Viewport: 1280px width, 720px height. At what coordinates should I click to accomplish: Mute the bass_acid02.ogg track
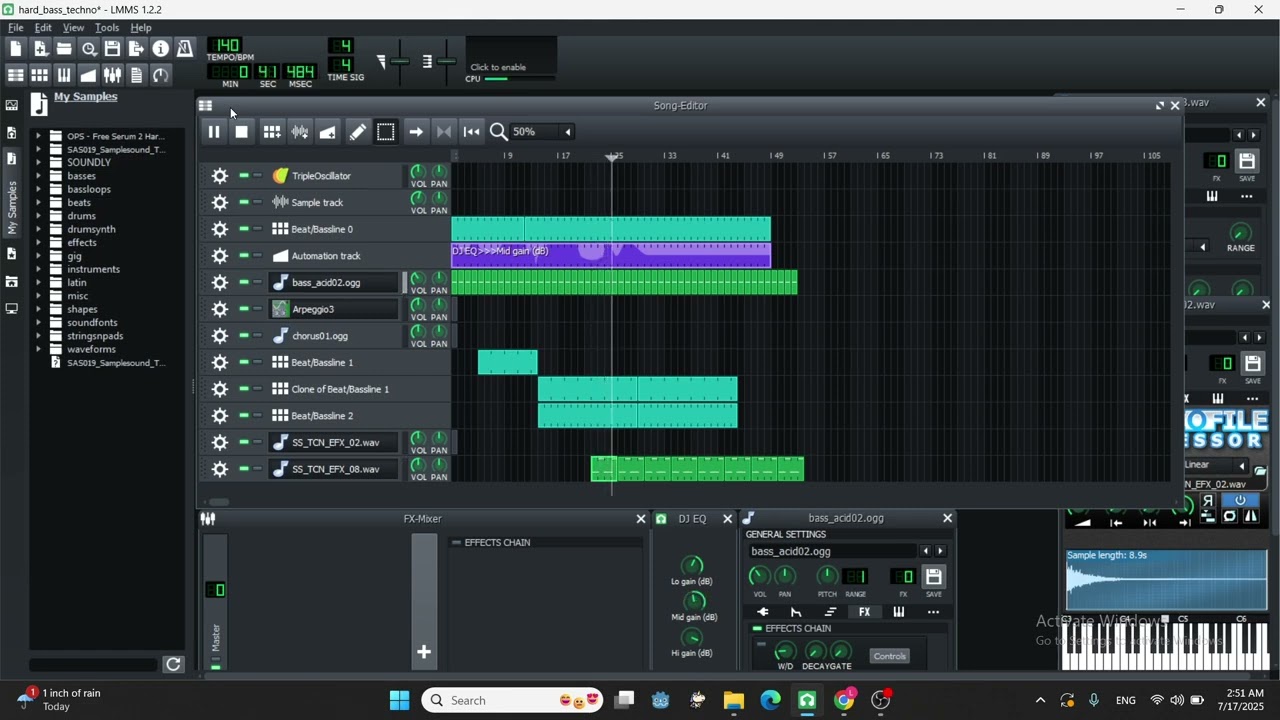[244, 282]
